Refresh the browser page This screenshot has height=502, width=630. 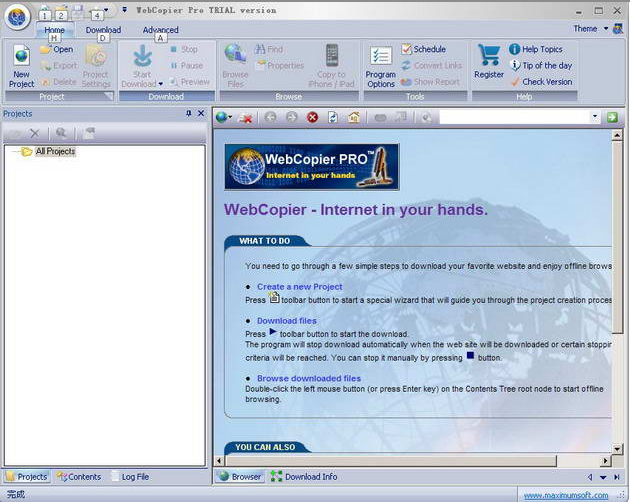point(333,117)
